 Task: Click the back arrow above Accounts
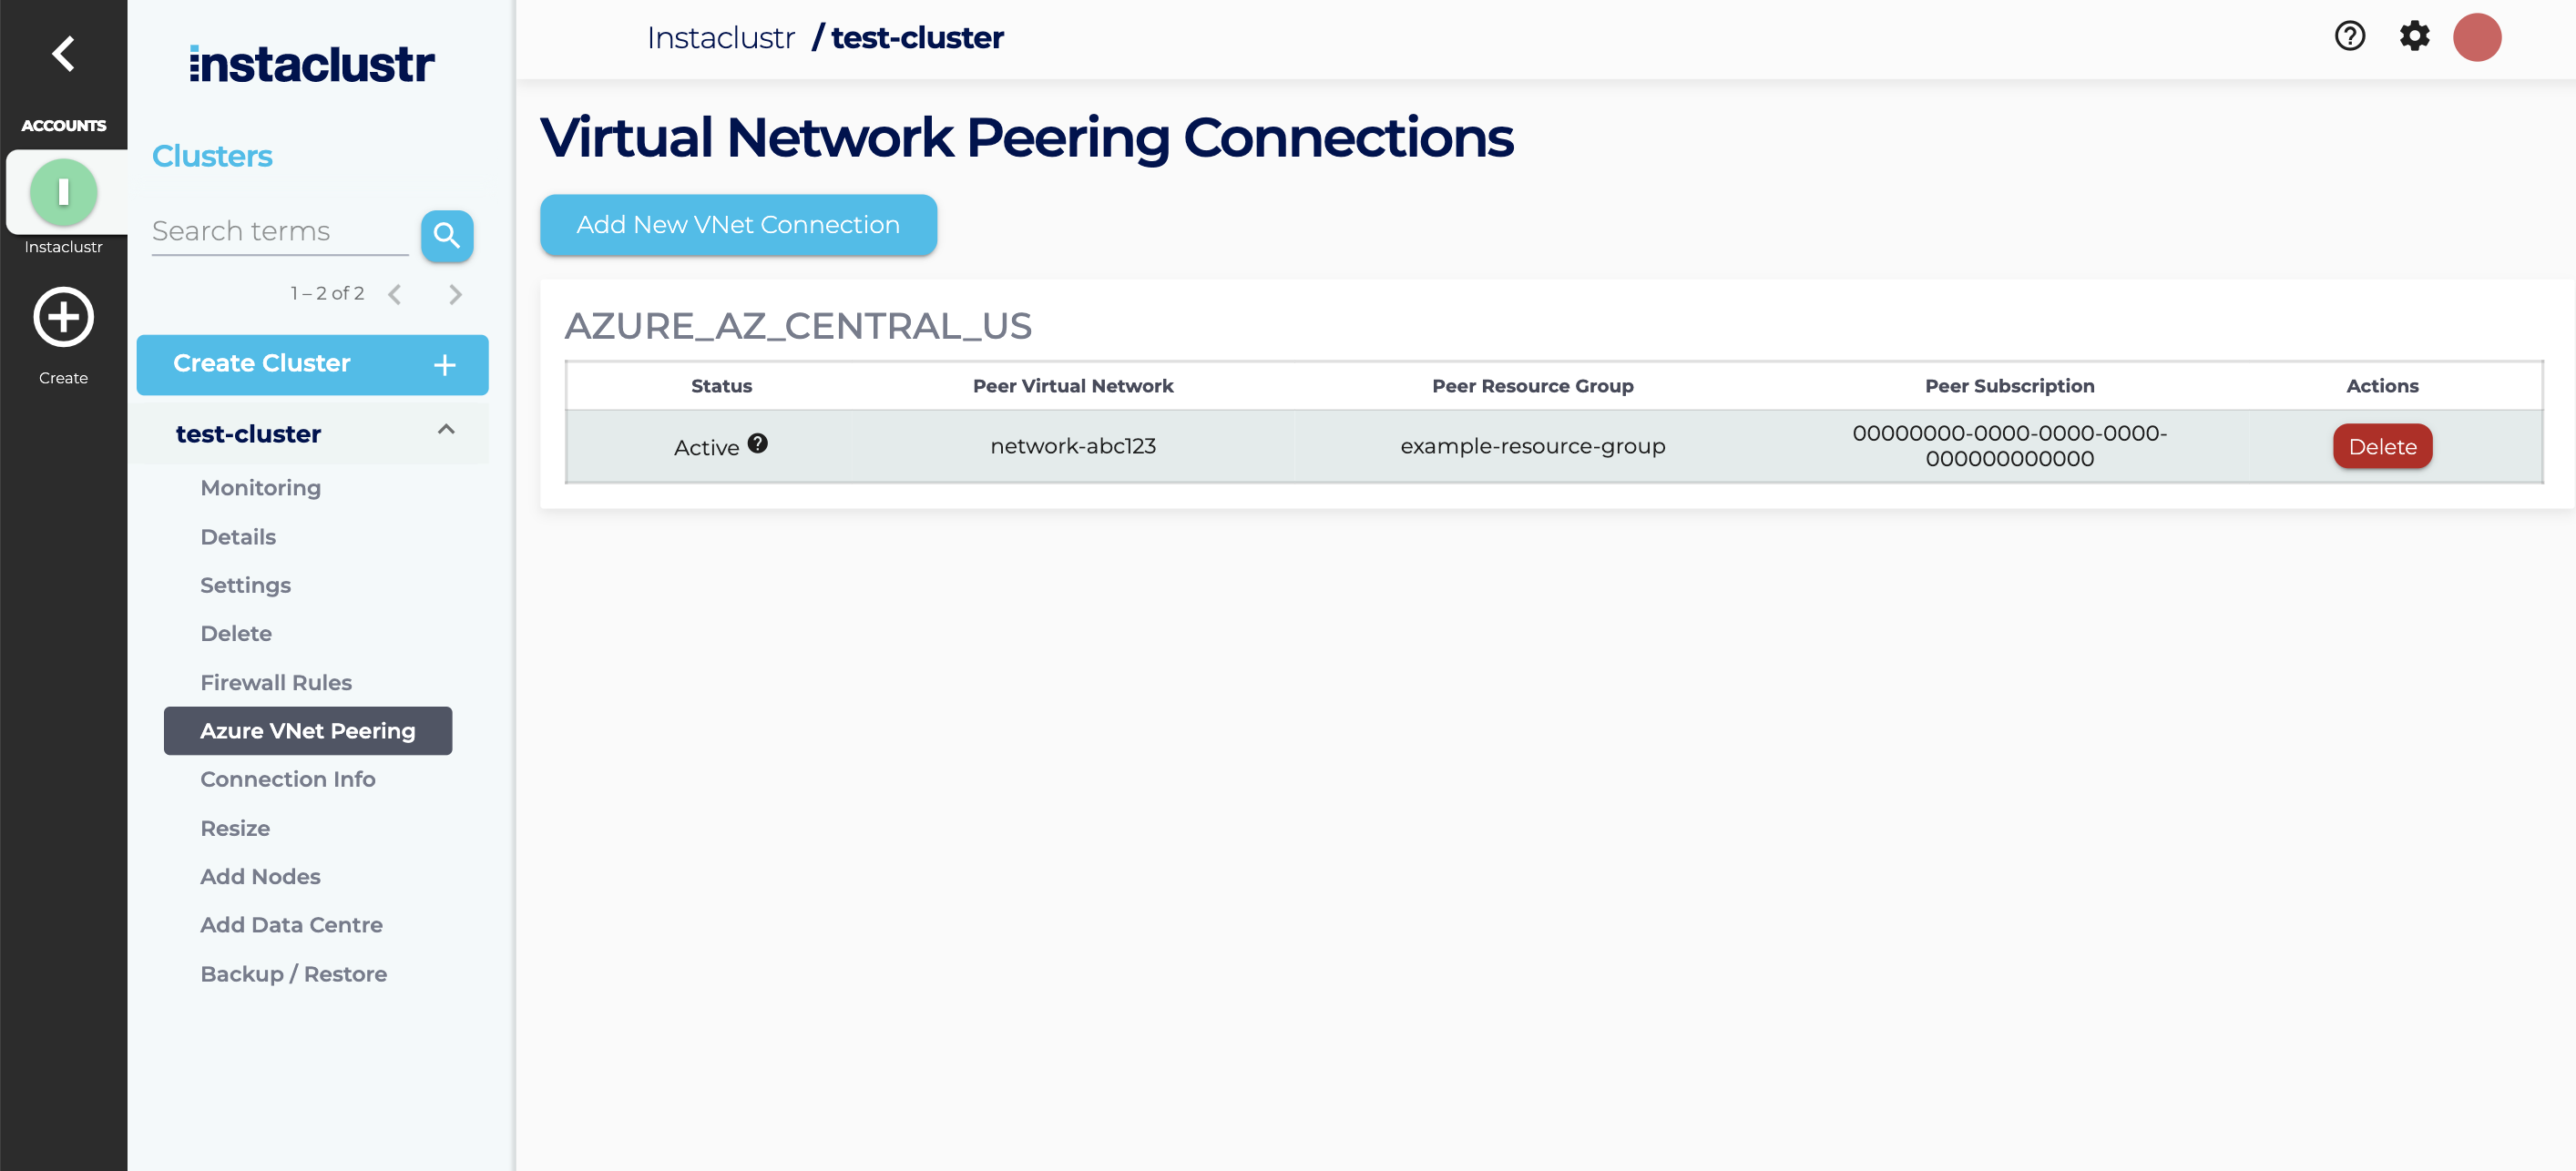[x=63, y=54]
